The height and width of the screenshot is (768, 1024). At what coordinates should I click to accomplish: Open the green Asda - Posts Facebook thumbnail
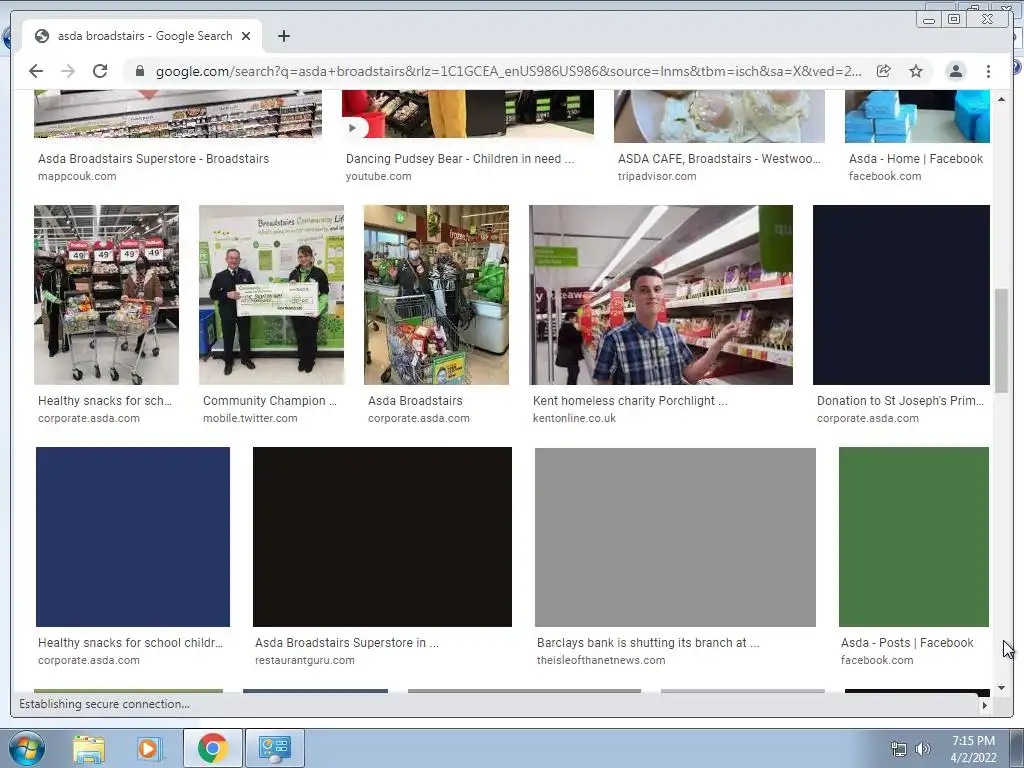coord(914,537)
